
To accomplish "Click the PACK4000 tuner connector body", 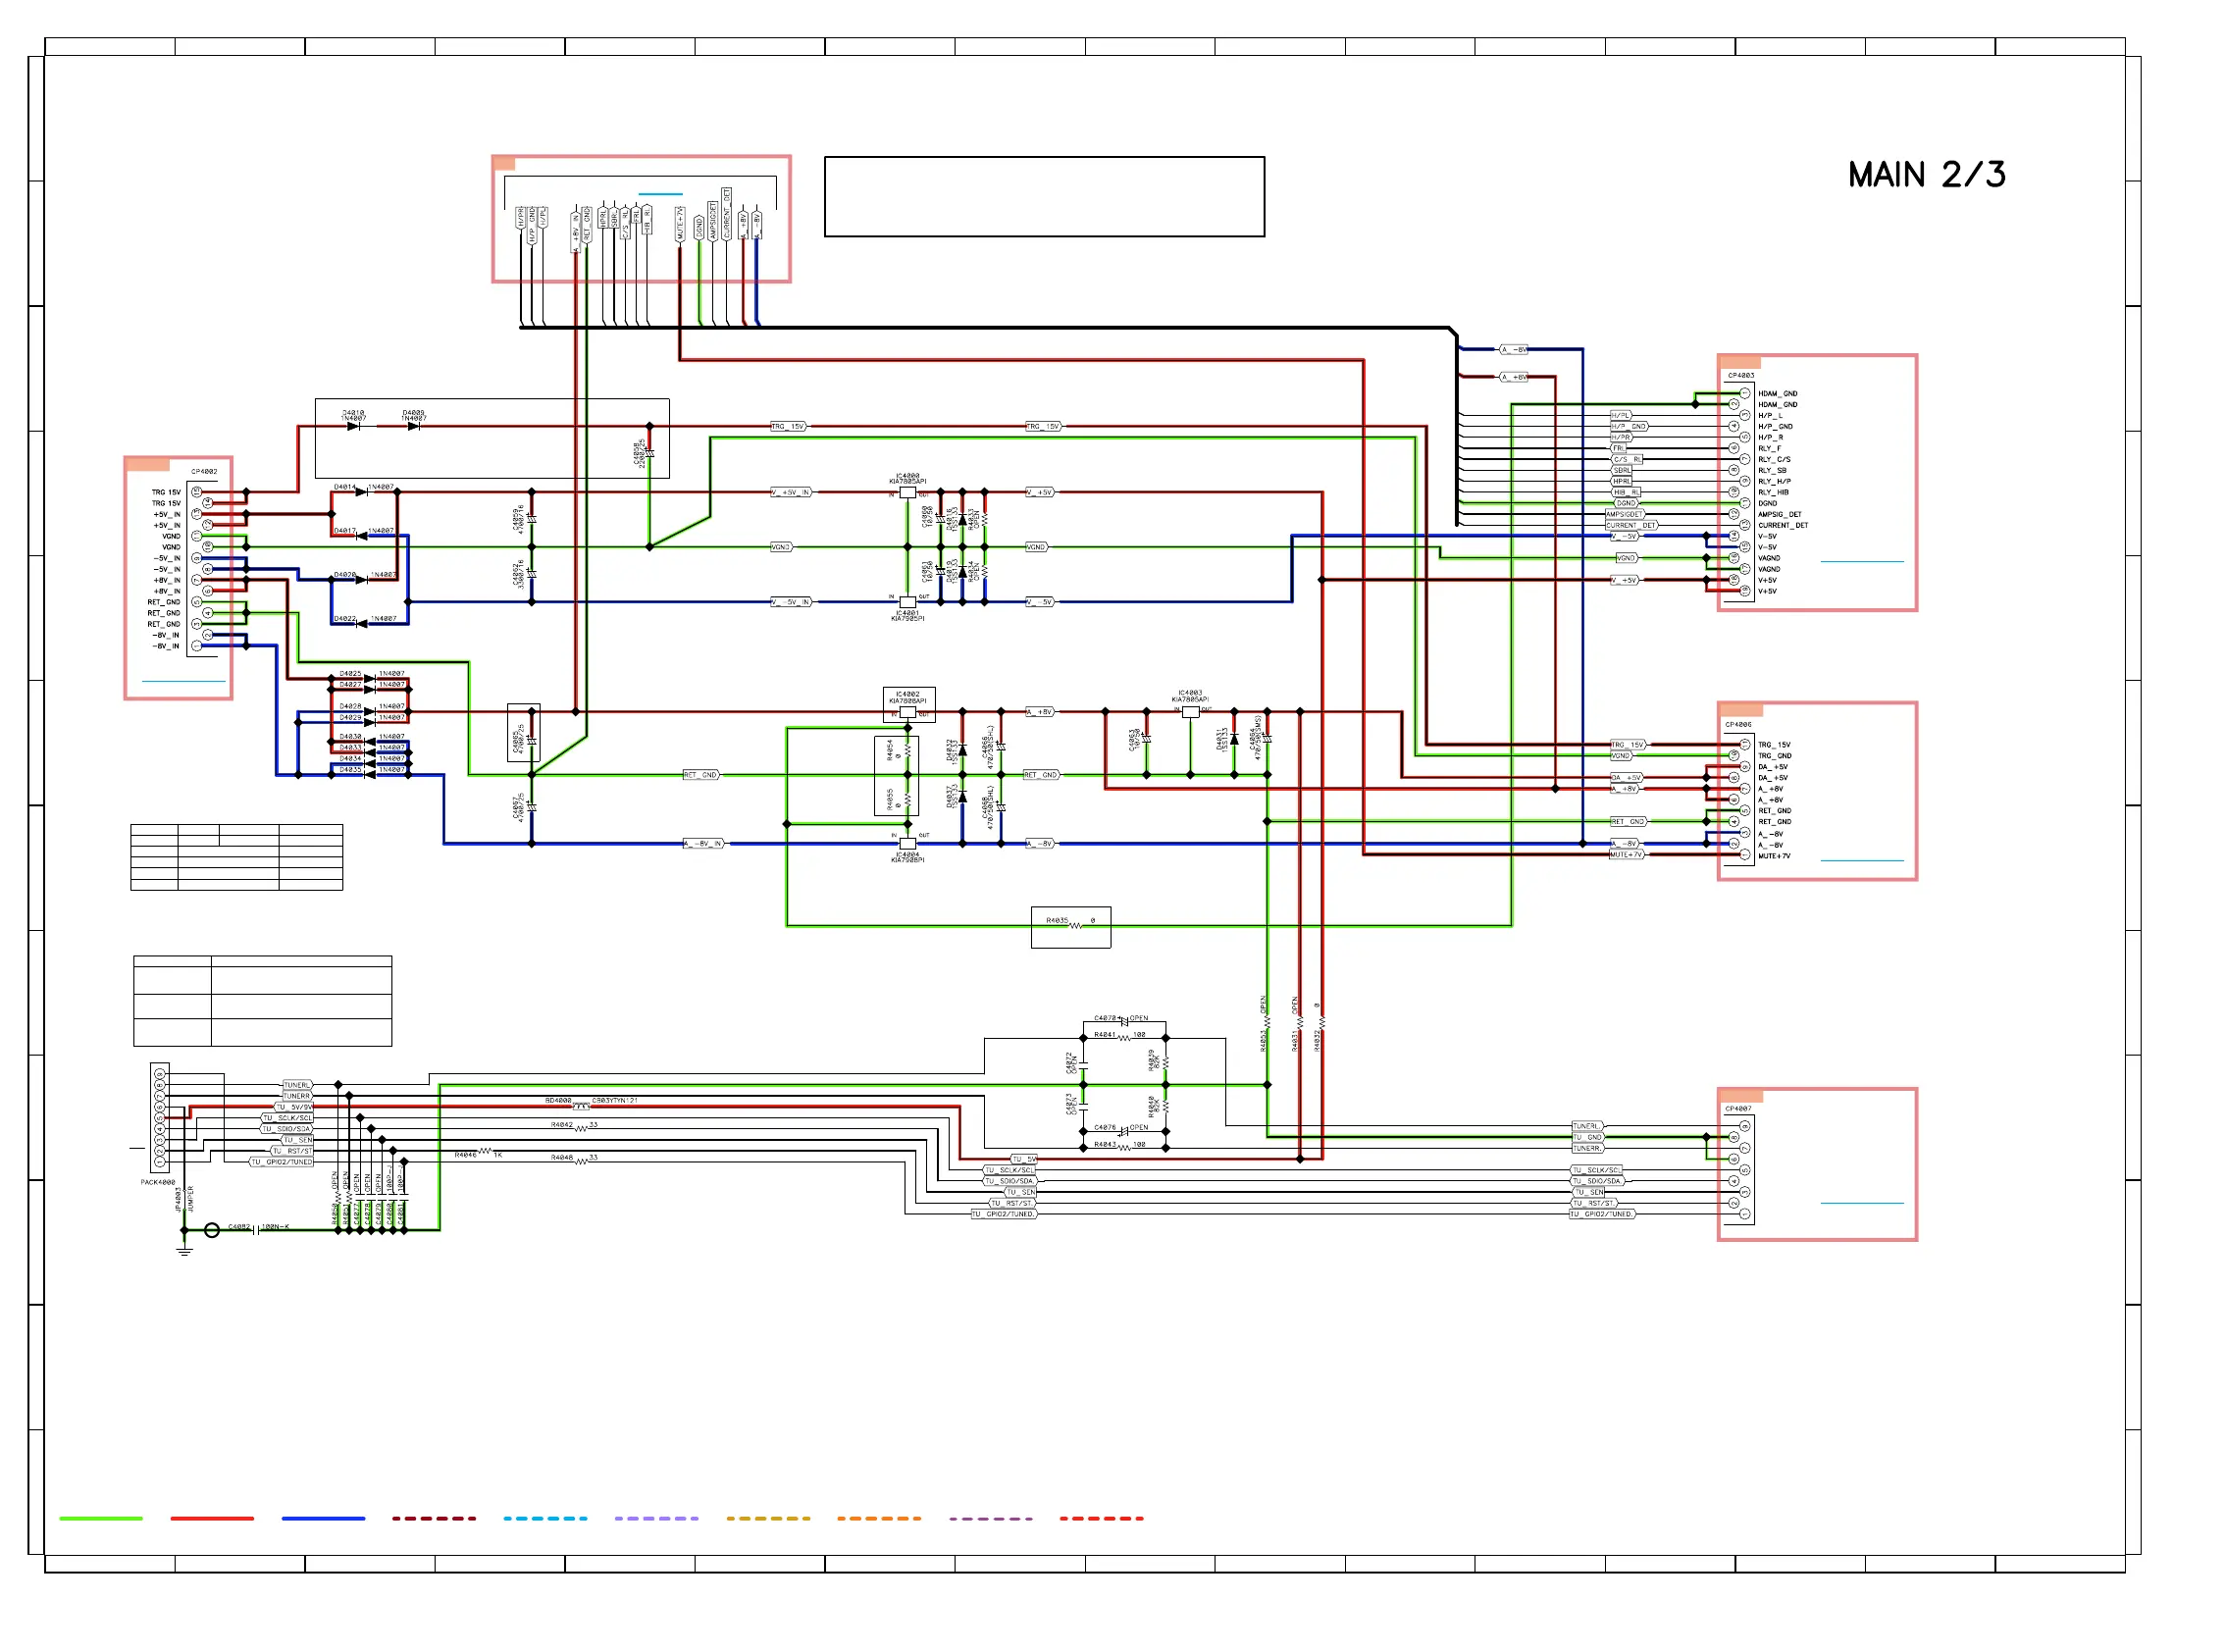I will [x=159, y=1117].
